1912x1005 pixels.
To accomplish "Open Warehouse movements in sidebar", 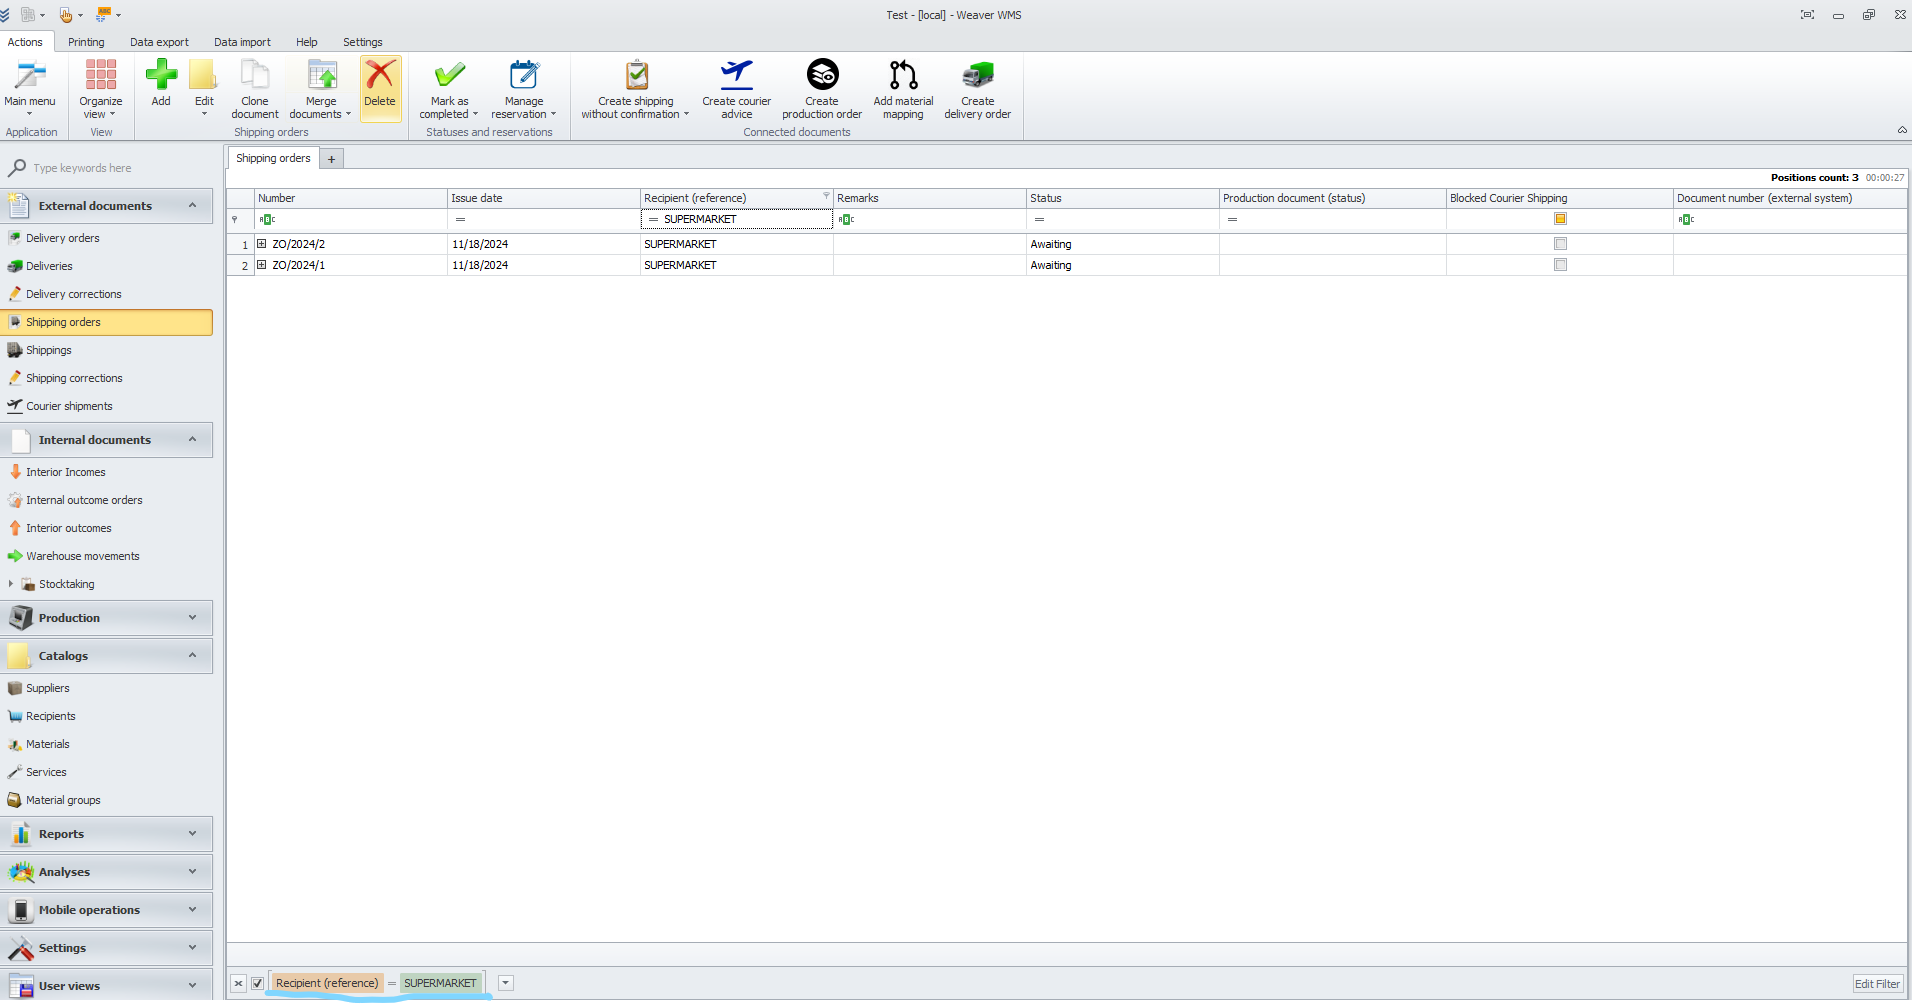I will [x=82, y=556].
